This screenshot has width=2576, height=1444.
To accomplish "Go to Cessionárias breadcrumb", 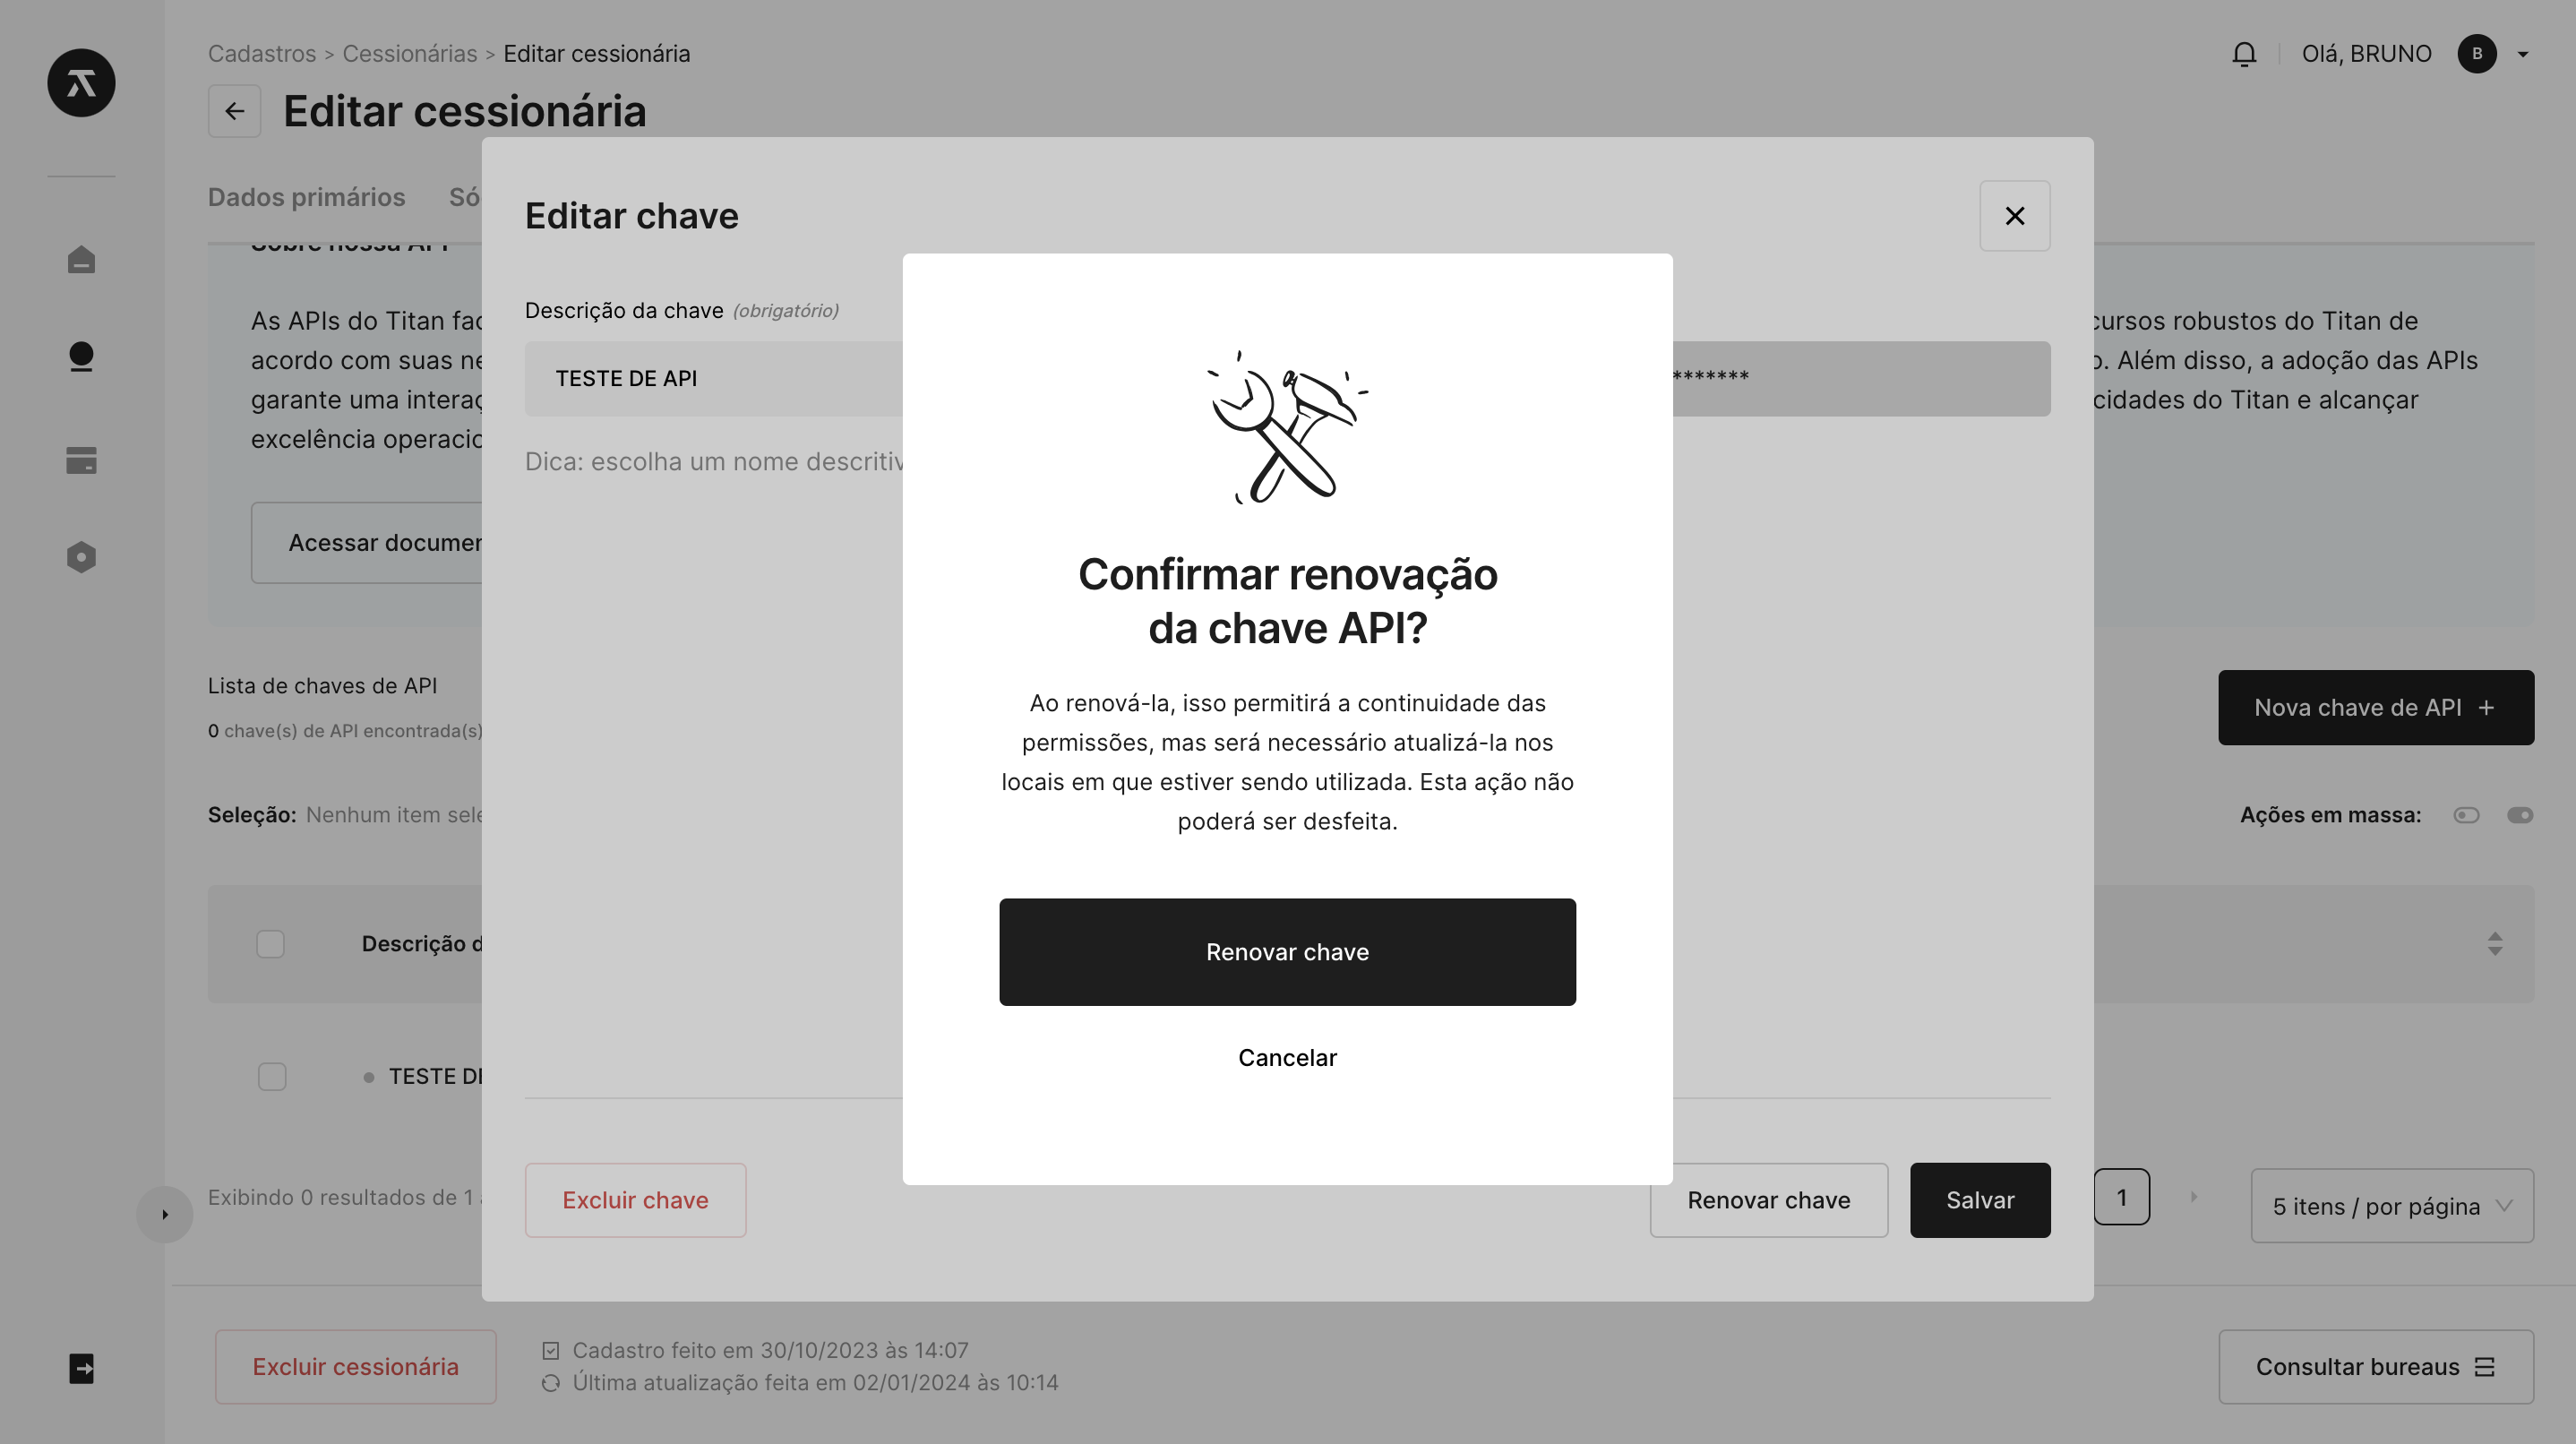I will pyautogui.click(x=409, y=54).
